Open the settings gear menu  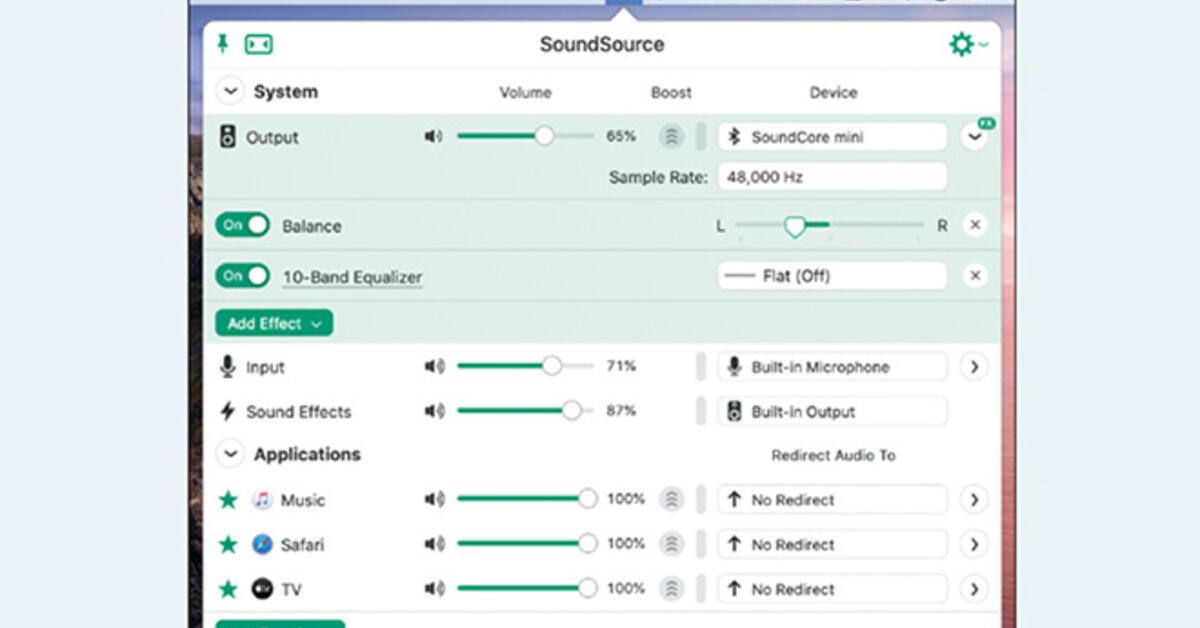(963, 44)
